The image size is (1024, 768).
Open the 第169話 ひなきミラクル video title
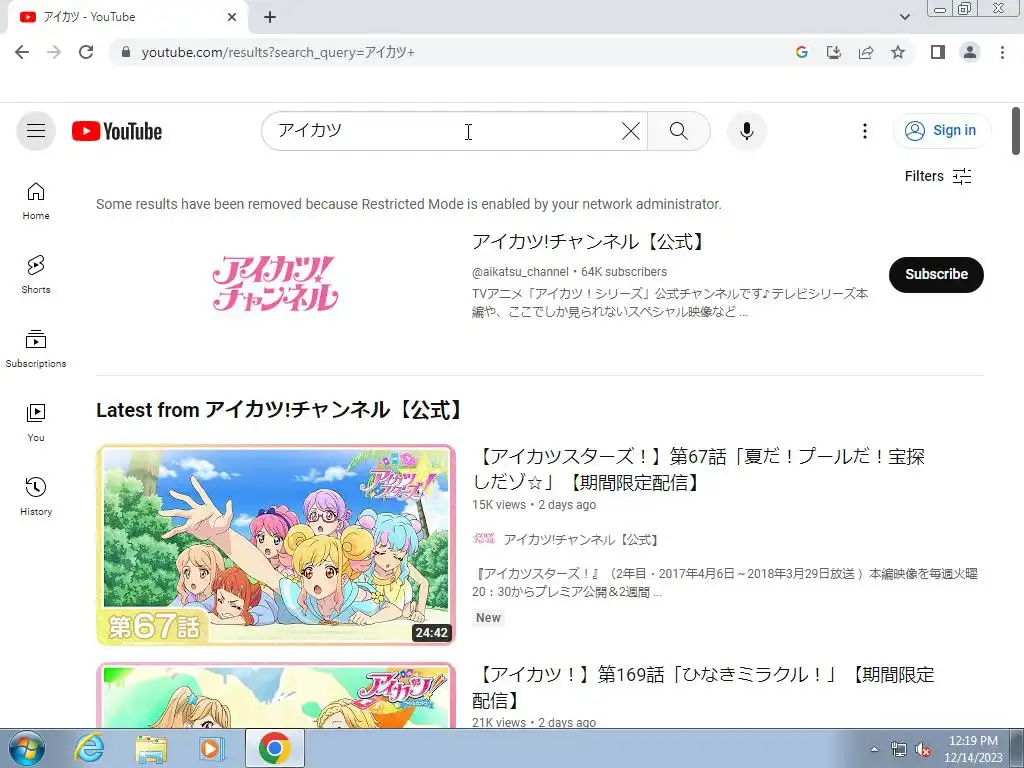tap(703, 687)
